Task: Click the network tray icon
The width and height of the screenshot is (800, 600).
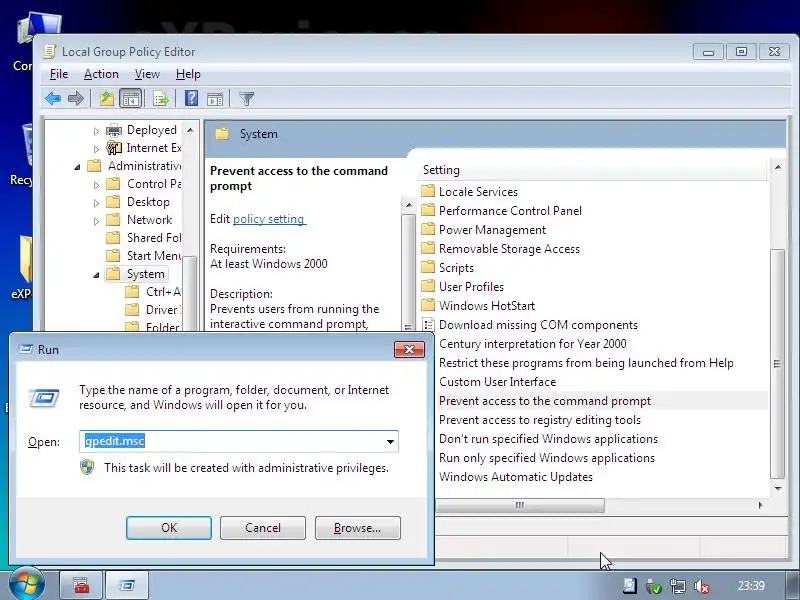Action: point(678,586)
